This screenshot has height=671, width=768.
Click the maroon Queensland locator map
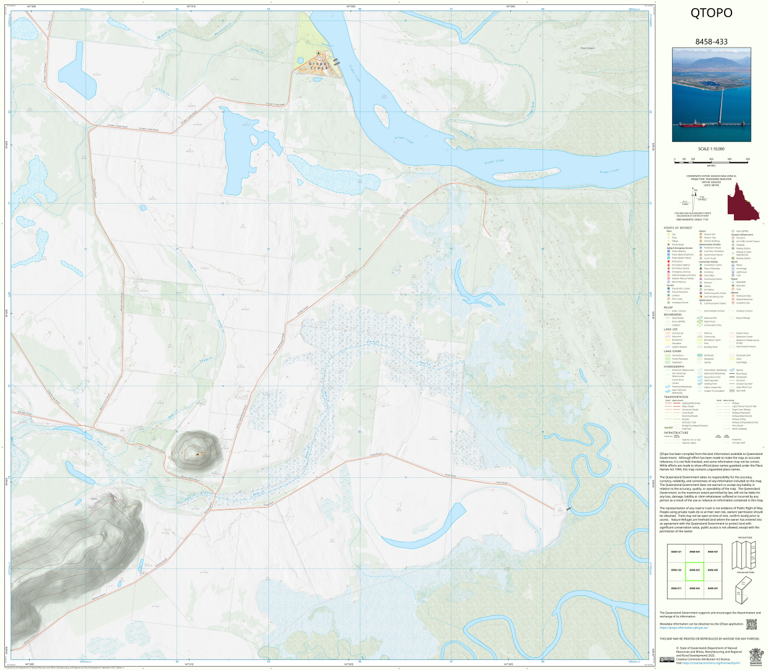[743, 202]
